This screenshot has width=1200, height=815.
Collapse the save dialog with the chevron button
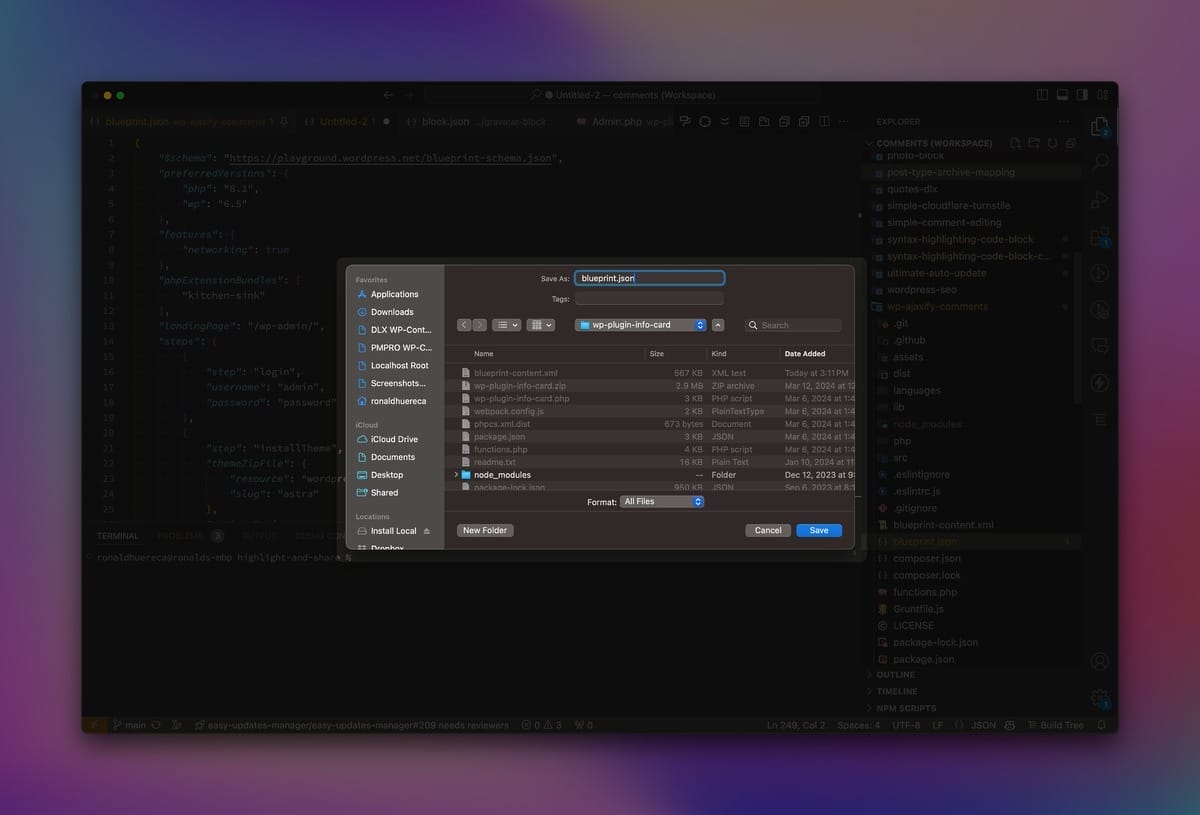coord(718,325)
